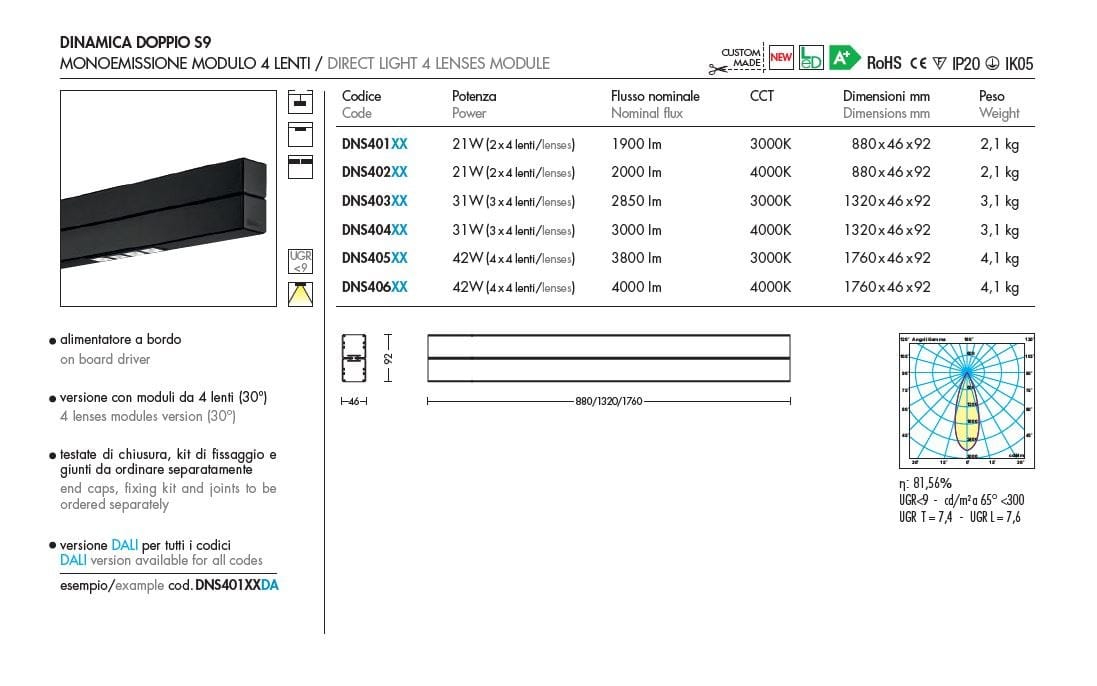Click the Flusso nominale column header
The width and height of the screenshot is (1097, 686).
click(655, 97)
